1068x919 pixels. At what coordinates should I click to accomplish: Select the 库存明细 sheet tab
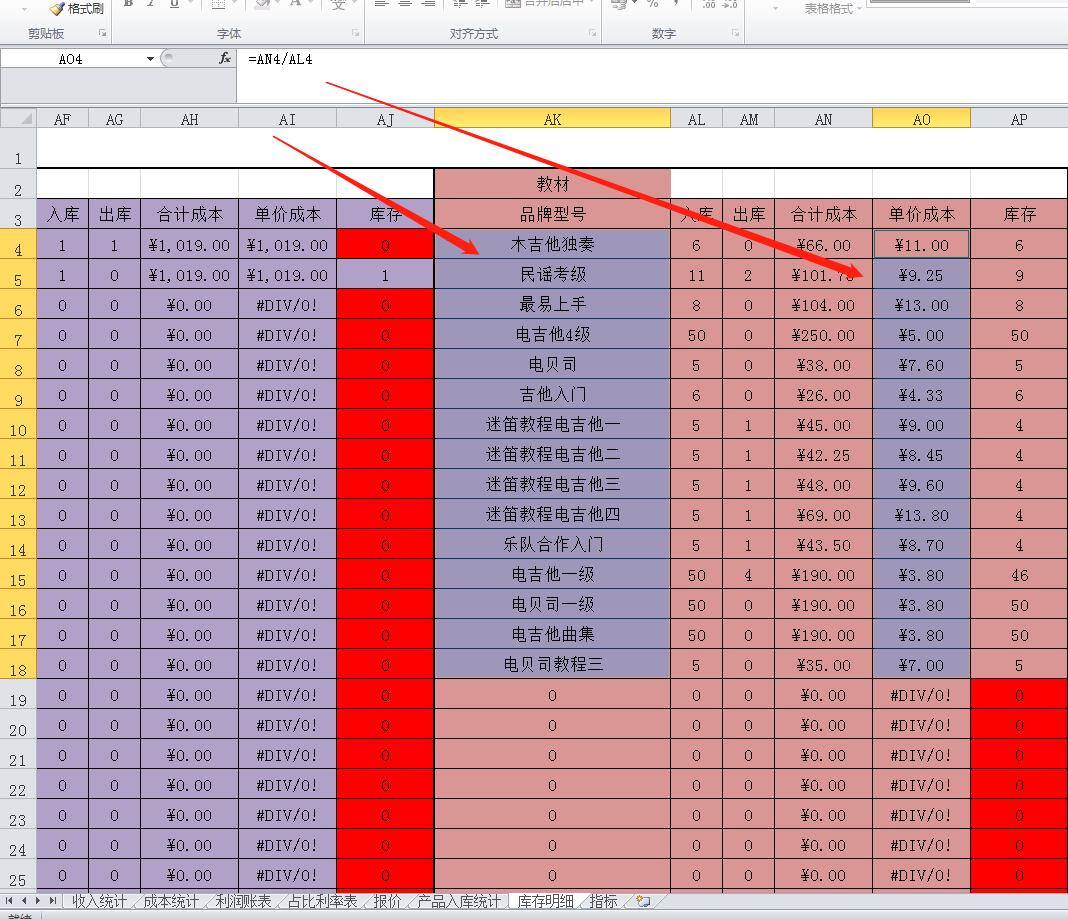tap(546, 901)
